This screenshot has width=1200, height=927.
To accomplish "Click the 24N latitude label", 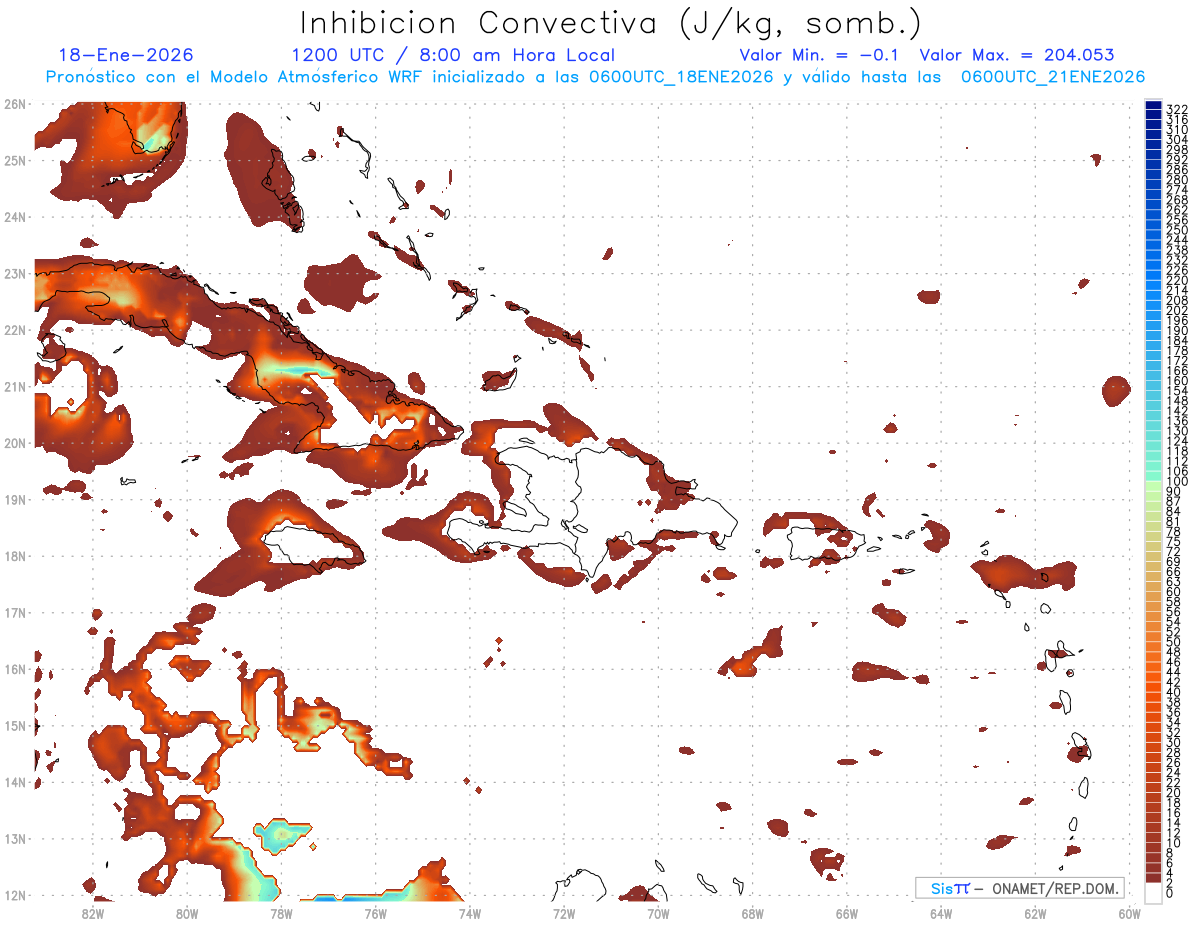I will pyautogui.click(x=15, y=217).
